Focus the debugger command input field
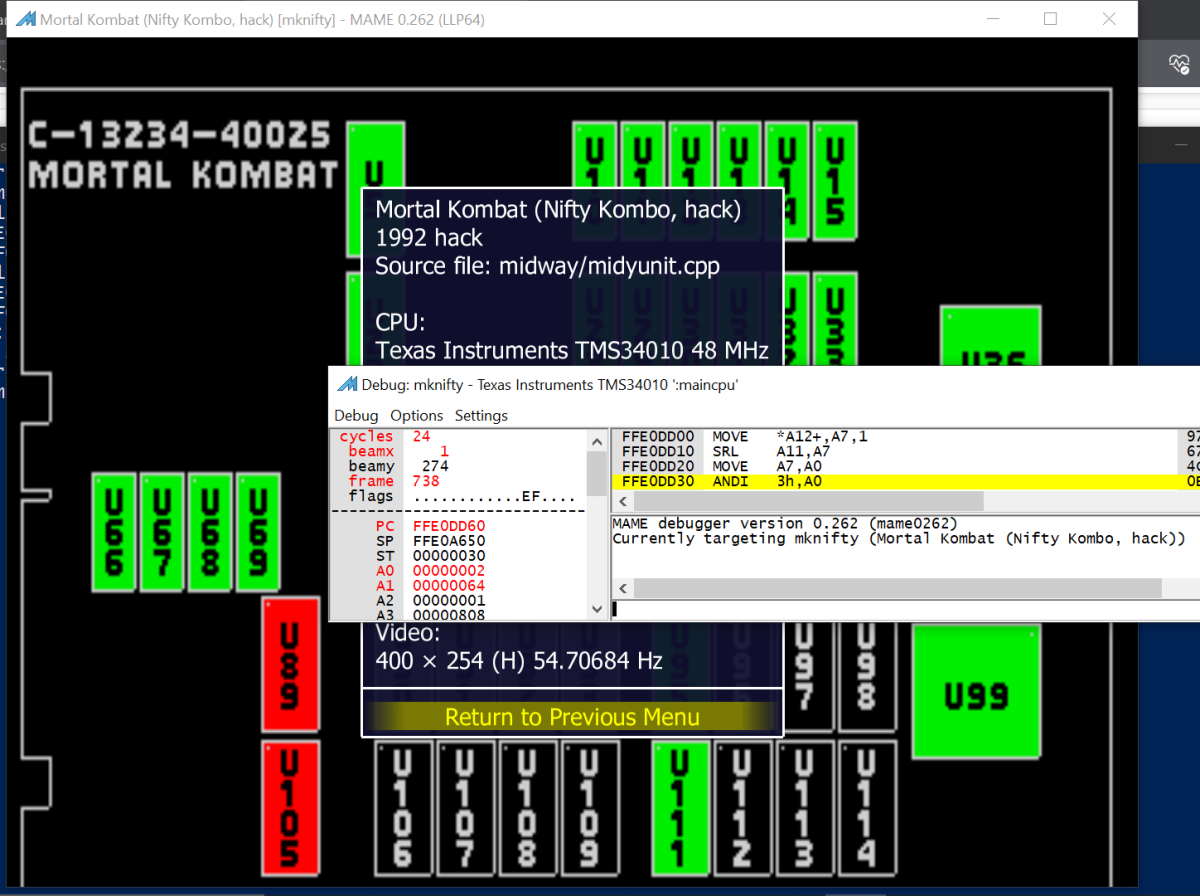The height and width of the screenshot is (896, 1200). click(905, 609)
